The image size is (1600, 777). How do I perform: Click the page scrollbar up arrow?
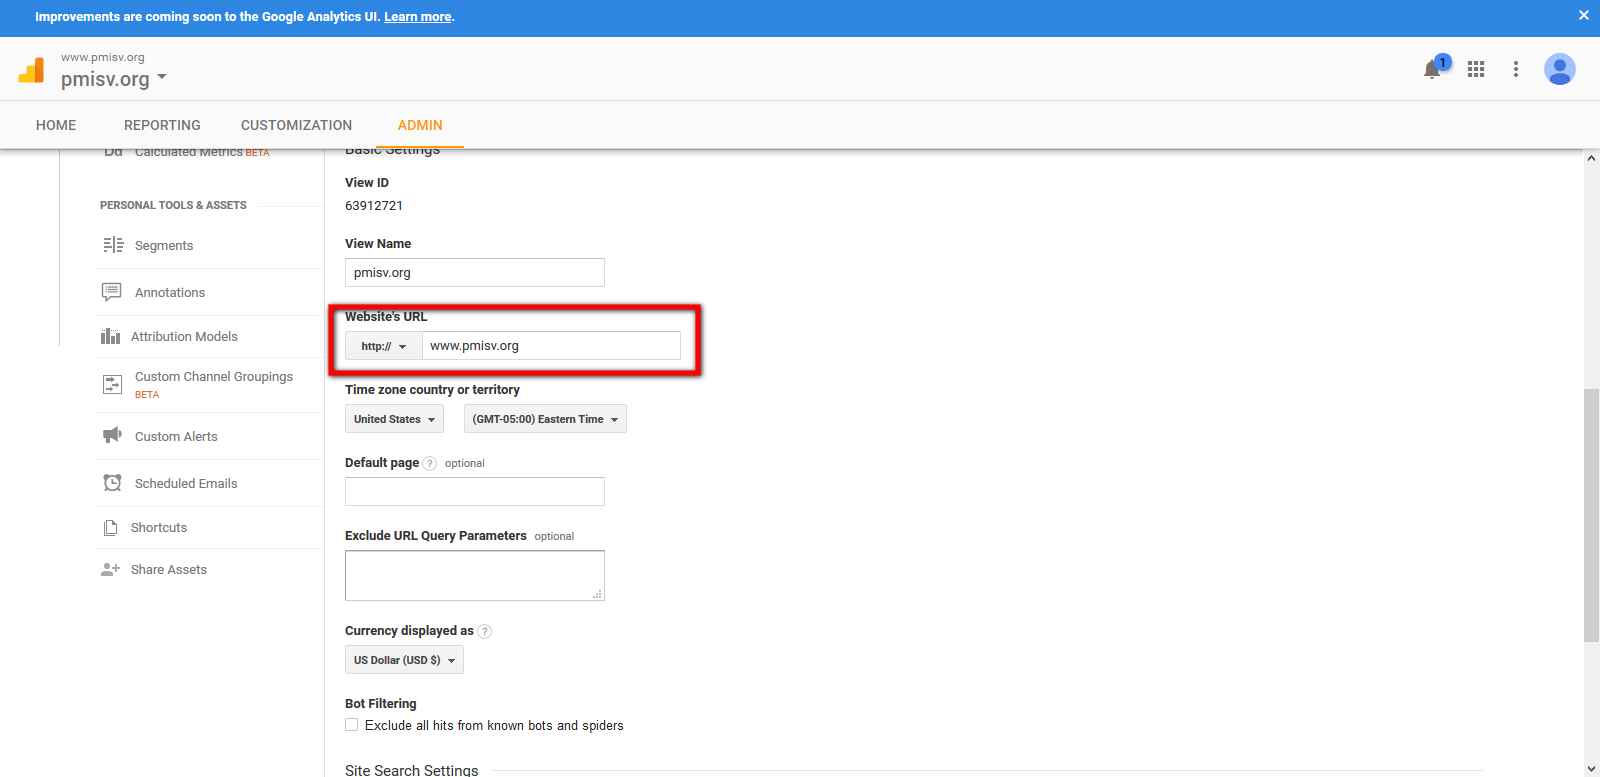[1592, 158]
